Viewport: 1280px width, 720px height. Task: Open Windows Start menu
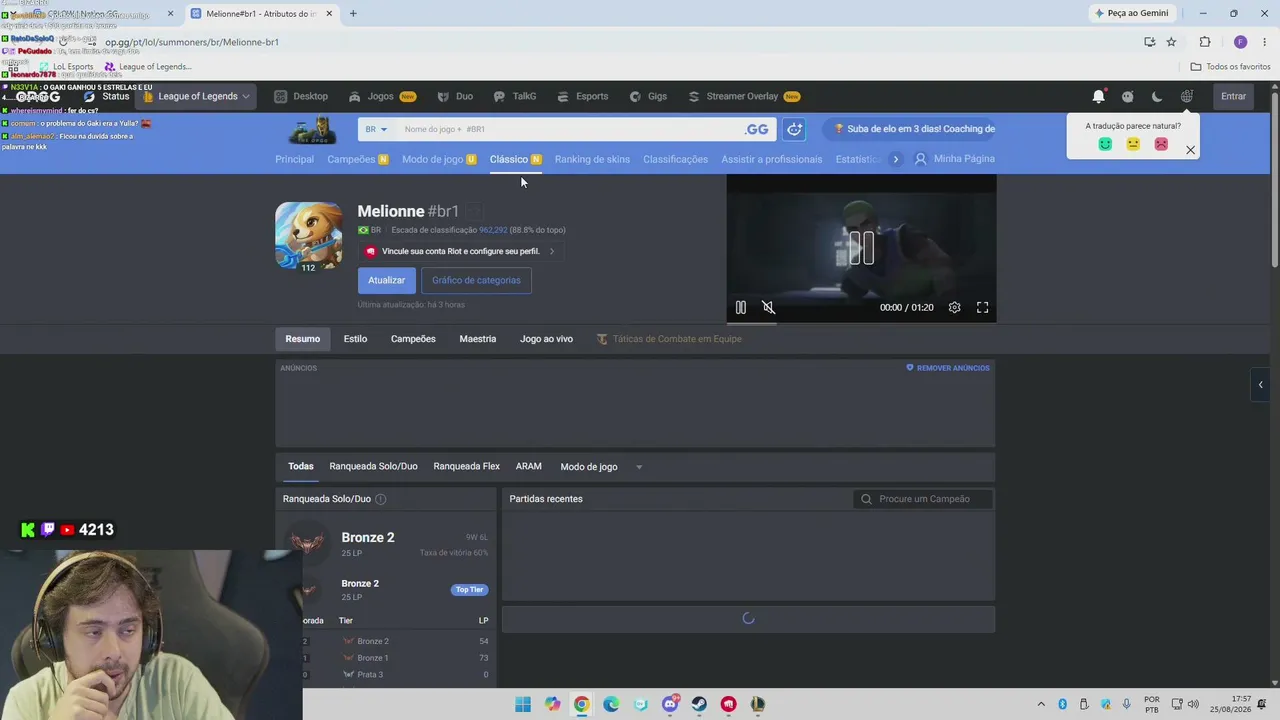tap(523, 704)
